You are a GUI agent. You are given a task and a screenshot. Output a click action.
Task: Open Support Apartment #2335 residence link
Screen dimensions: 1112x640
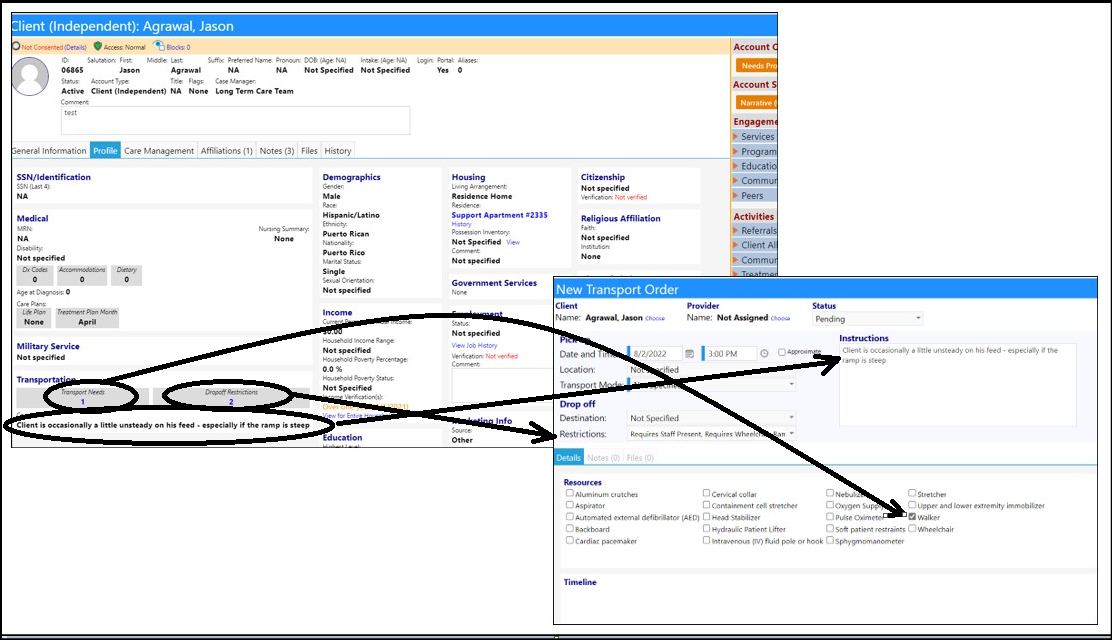click(x=499, y=215)
